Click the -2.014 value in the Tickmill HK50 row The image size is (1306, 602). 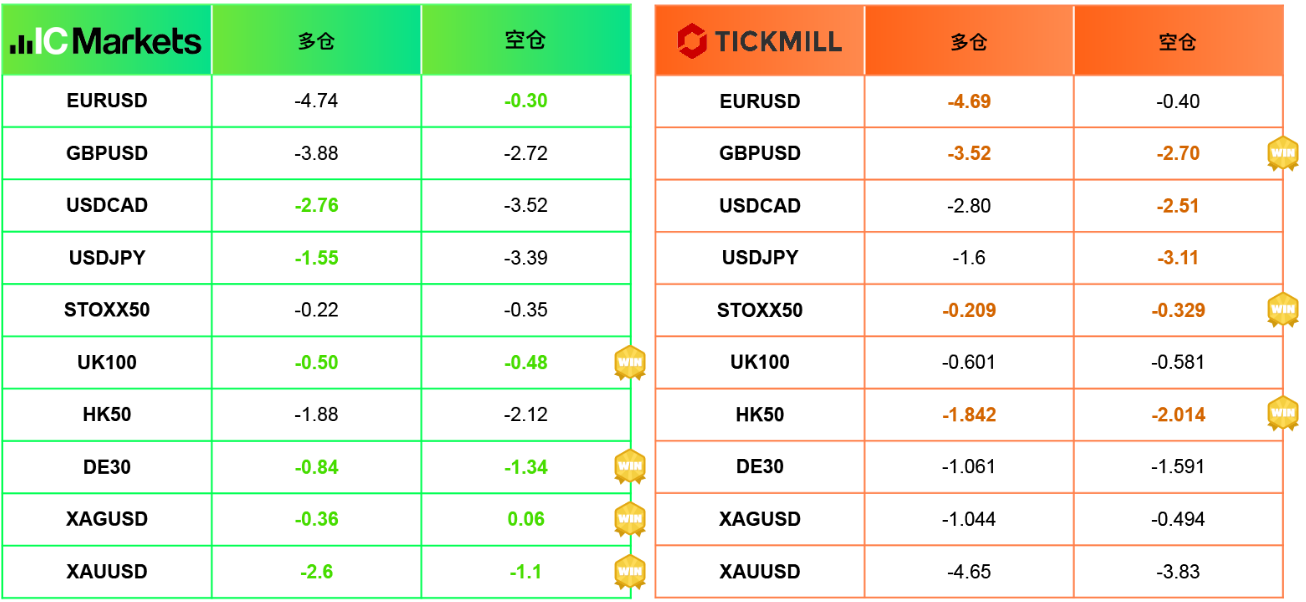[x=1178, y=415]
